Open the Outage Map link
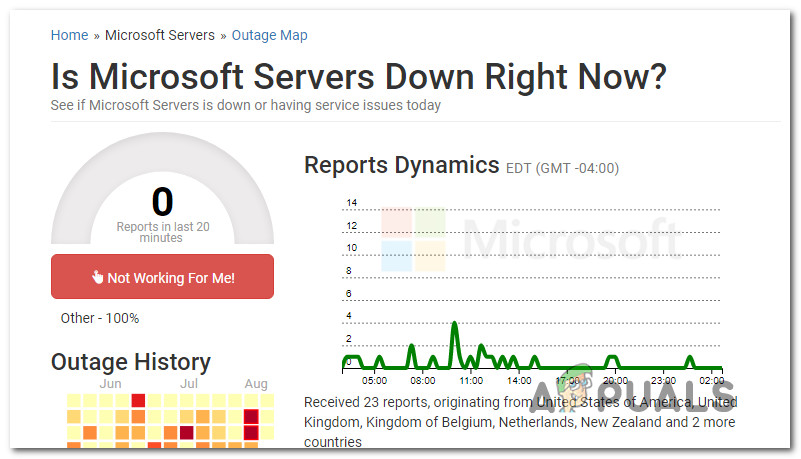Viewport: 801px width, 459px height. 269,35
